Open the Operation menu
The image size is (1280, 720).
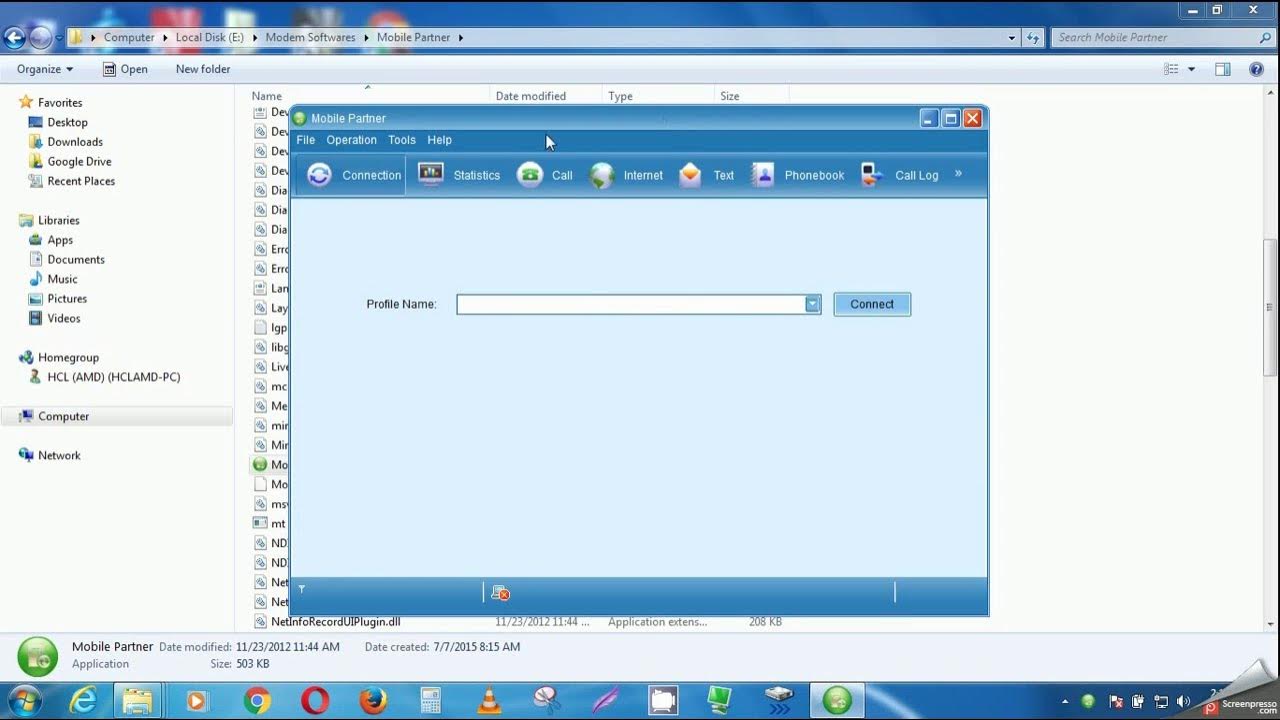351,140
